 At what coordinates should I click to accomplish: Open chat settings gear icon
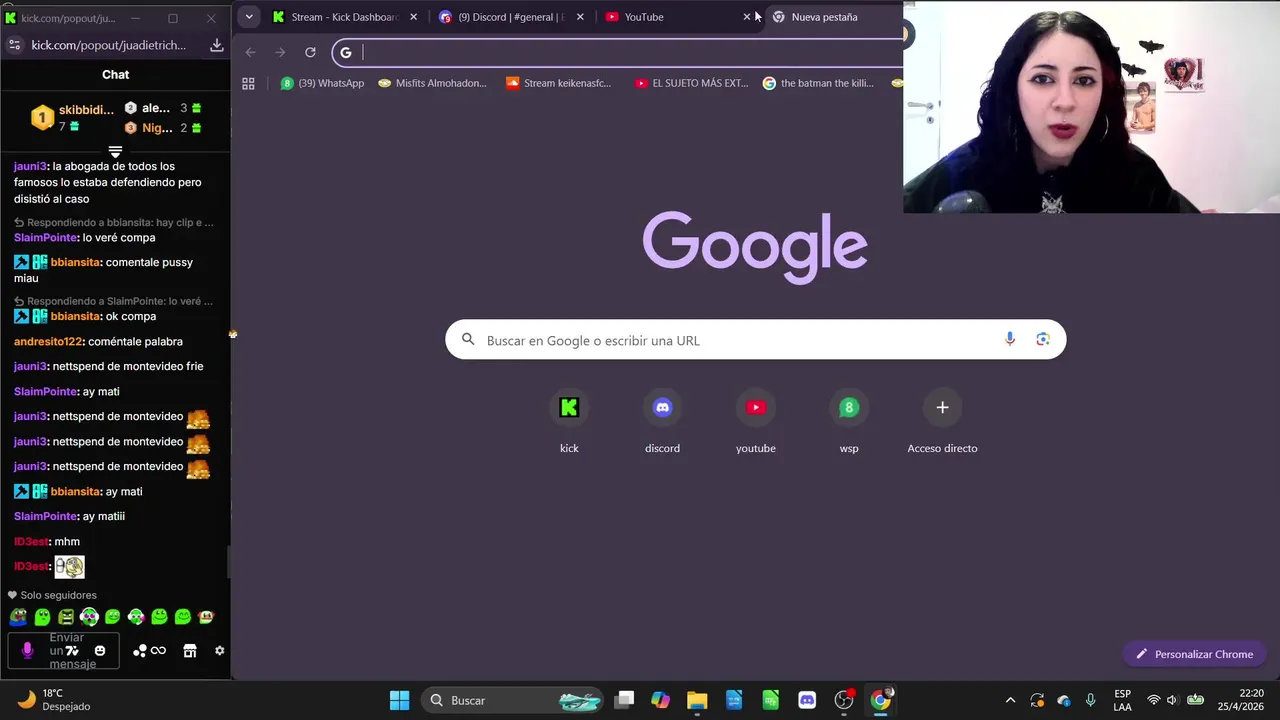219,651
